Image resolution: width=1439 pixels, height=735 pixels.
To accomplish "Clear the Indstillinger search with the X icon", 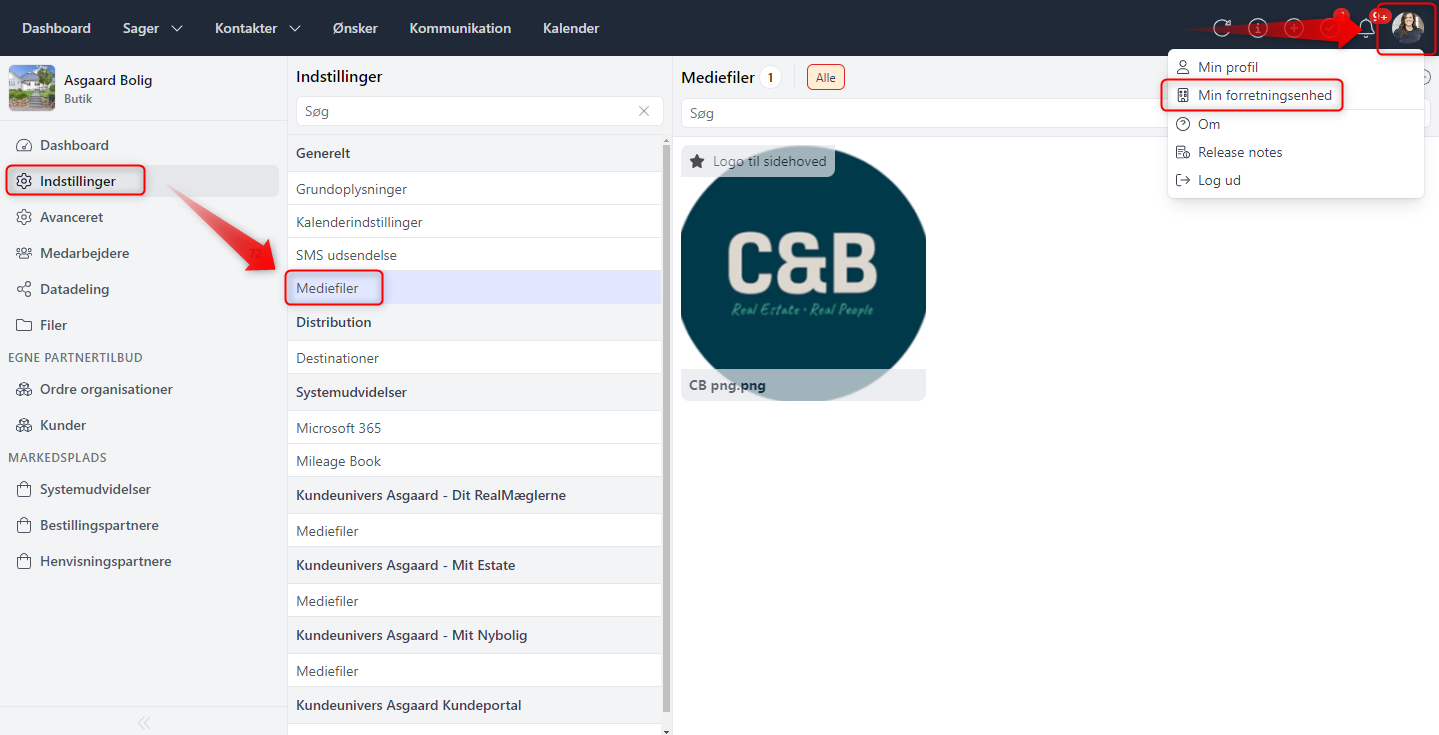I will 644,111.
